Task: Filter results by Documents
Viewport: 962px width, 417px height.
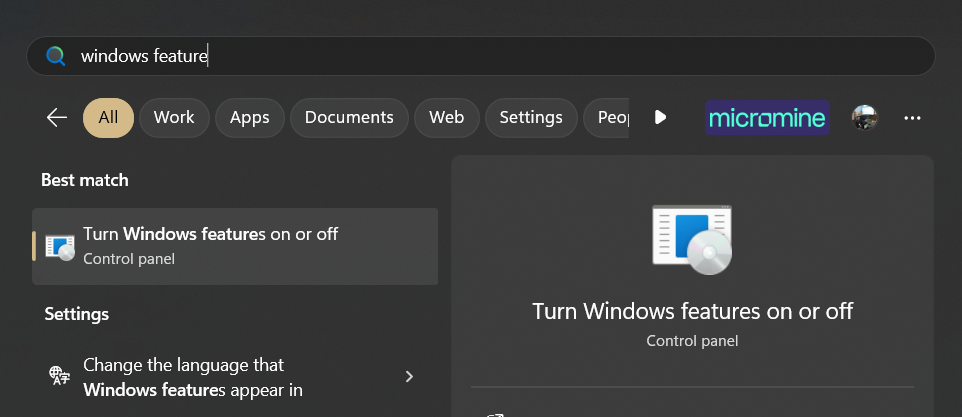Action: tap(349, 117)
